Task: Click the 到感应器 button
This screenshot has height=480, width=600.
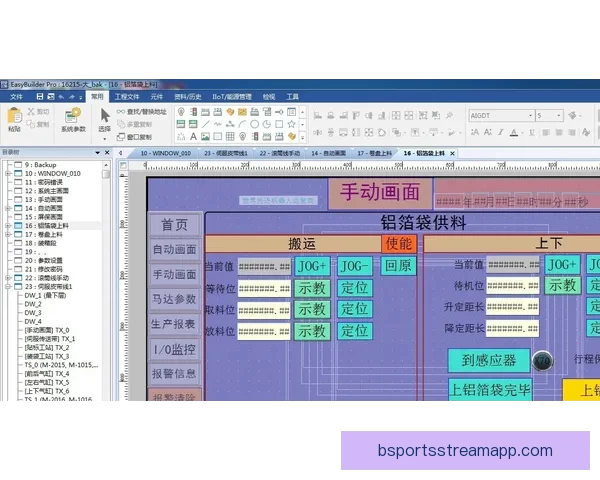Action: (x=489, y=360)
